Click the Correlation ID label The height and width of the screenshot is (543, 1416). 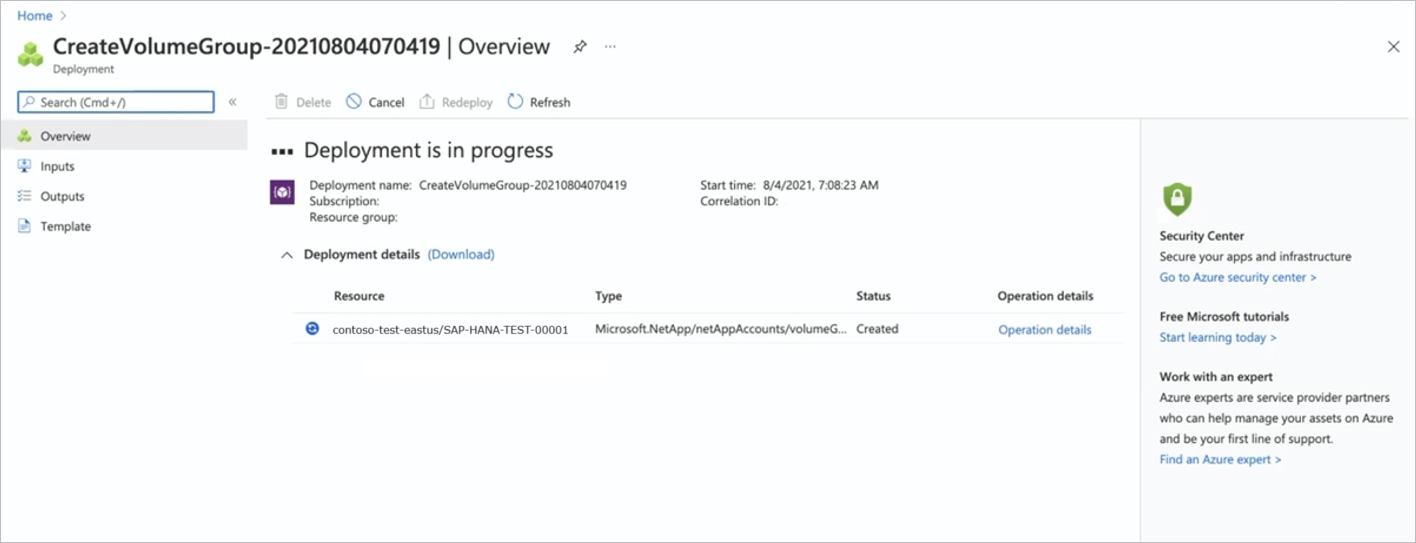739,201
